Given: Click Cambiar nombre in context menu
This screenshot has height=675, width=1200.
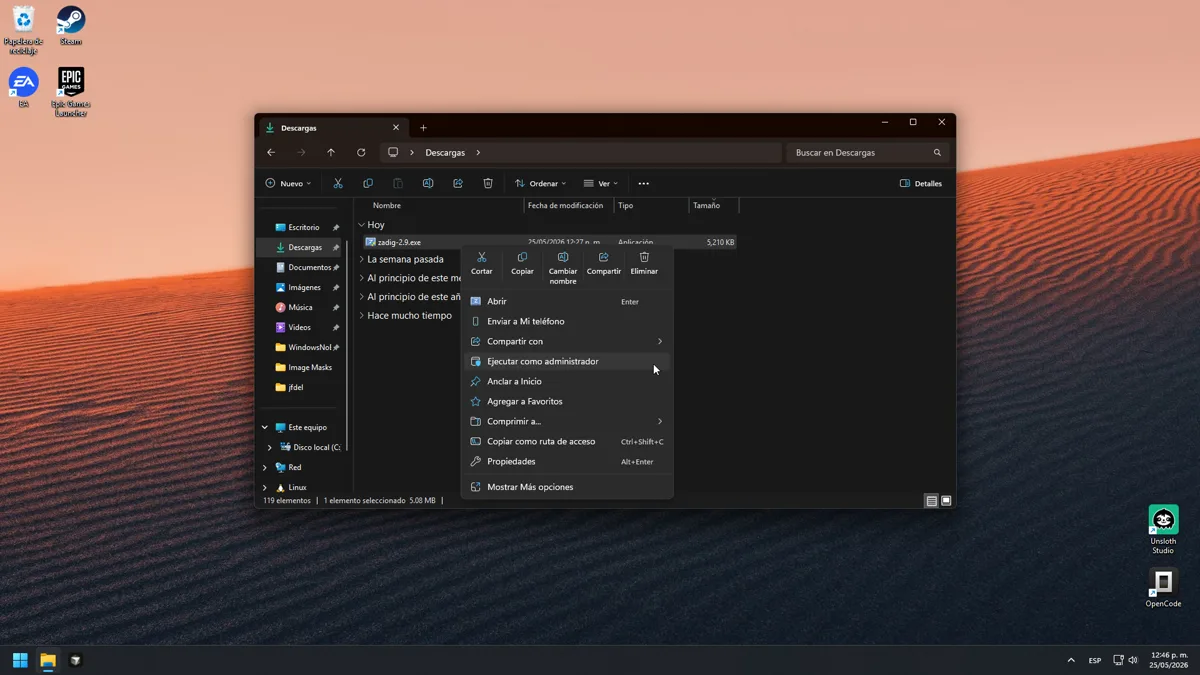Looking at the screenshot, I should 563,266.
